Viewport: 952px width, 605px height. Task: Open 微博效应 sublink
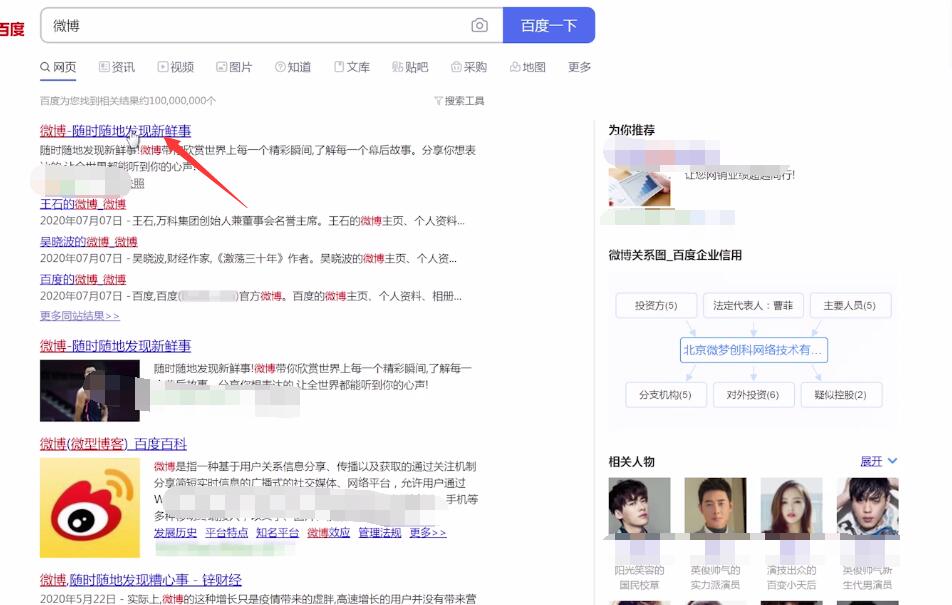coord(328,533)
